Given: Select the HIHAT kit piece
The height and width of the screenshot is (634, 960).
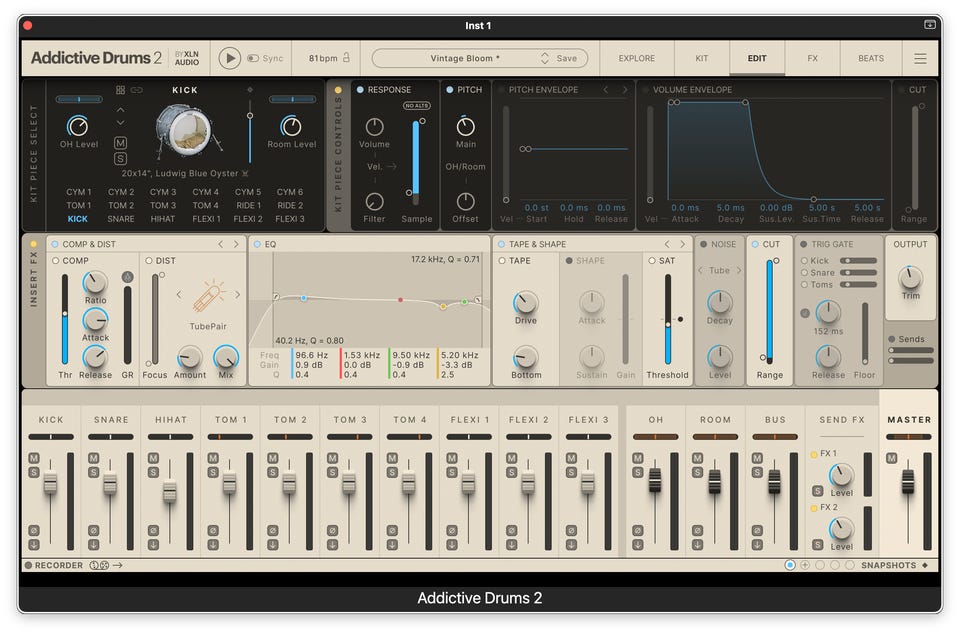Looking at the screenshot, I should tap(163, 218).
